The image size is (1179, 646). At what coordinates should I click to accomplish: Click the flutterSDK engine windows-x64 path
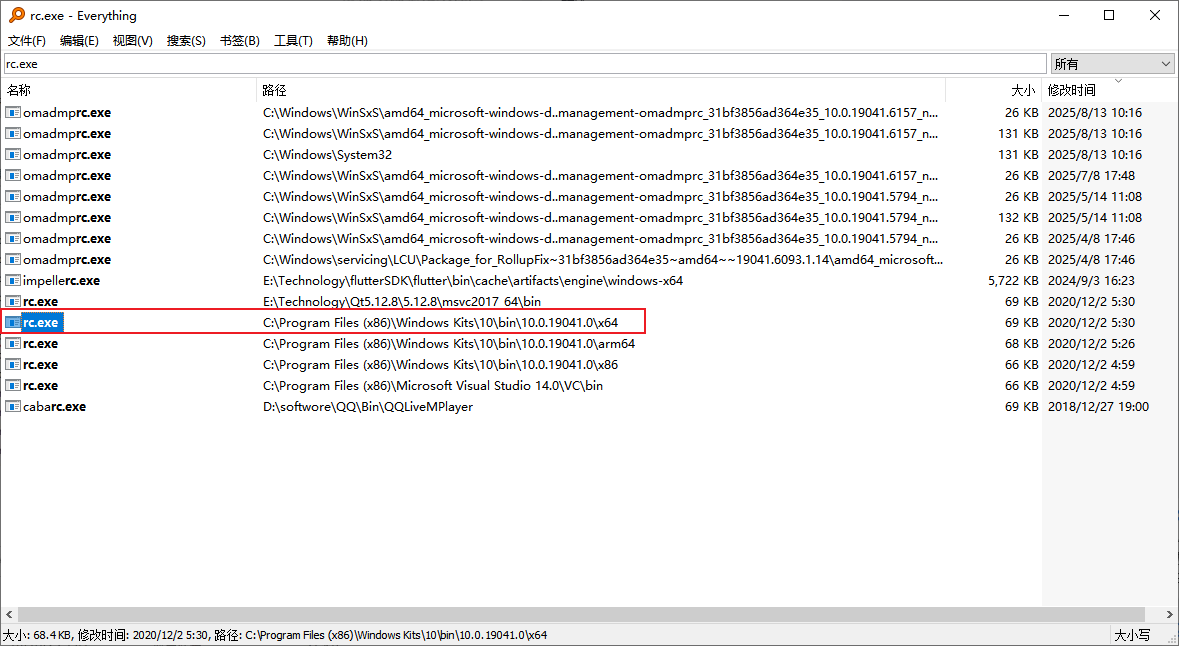tap(472, 281)
